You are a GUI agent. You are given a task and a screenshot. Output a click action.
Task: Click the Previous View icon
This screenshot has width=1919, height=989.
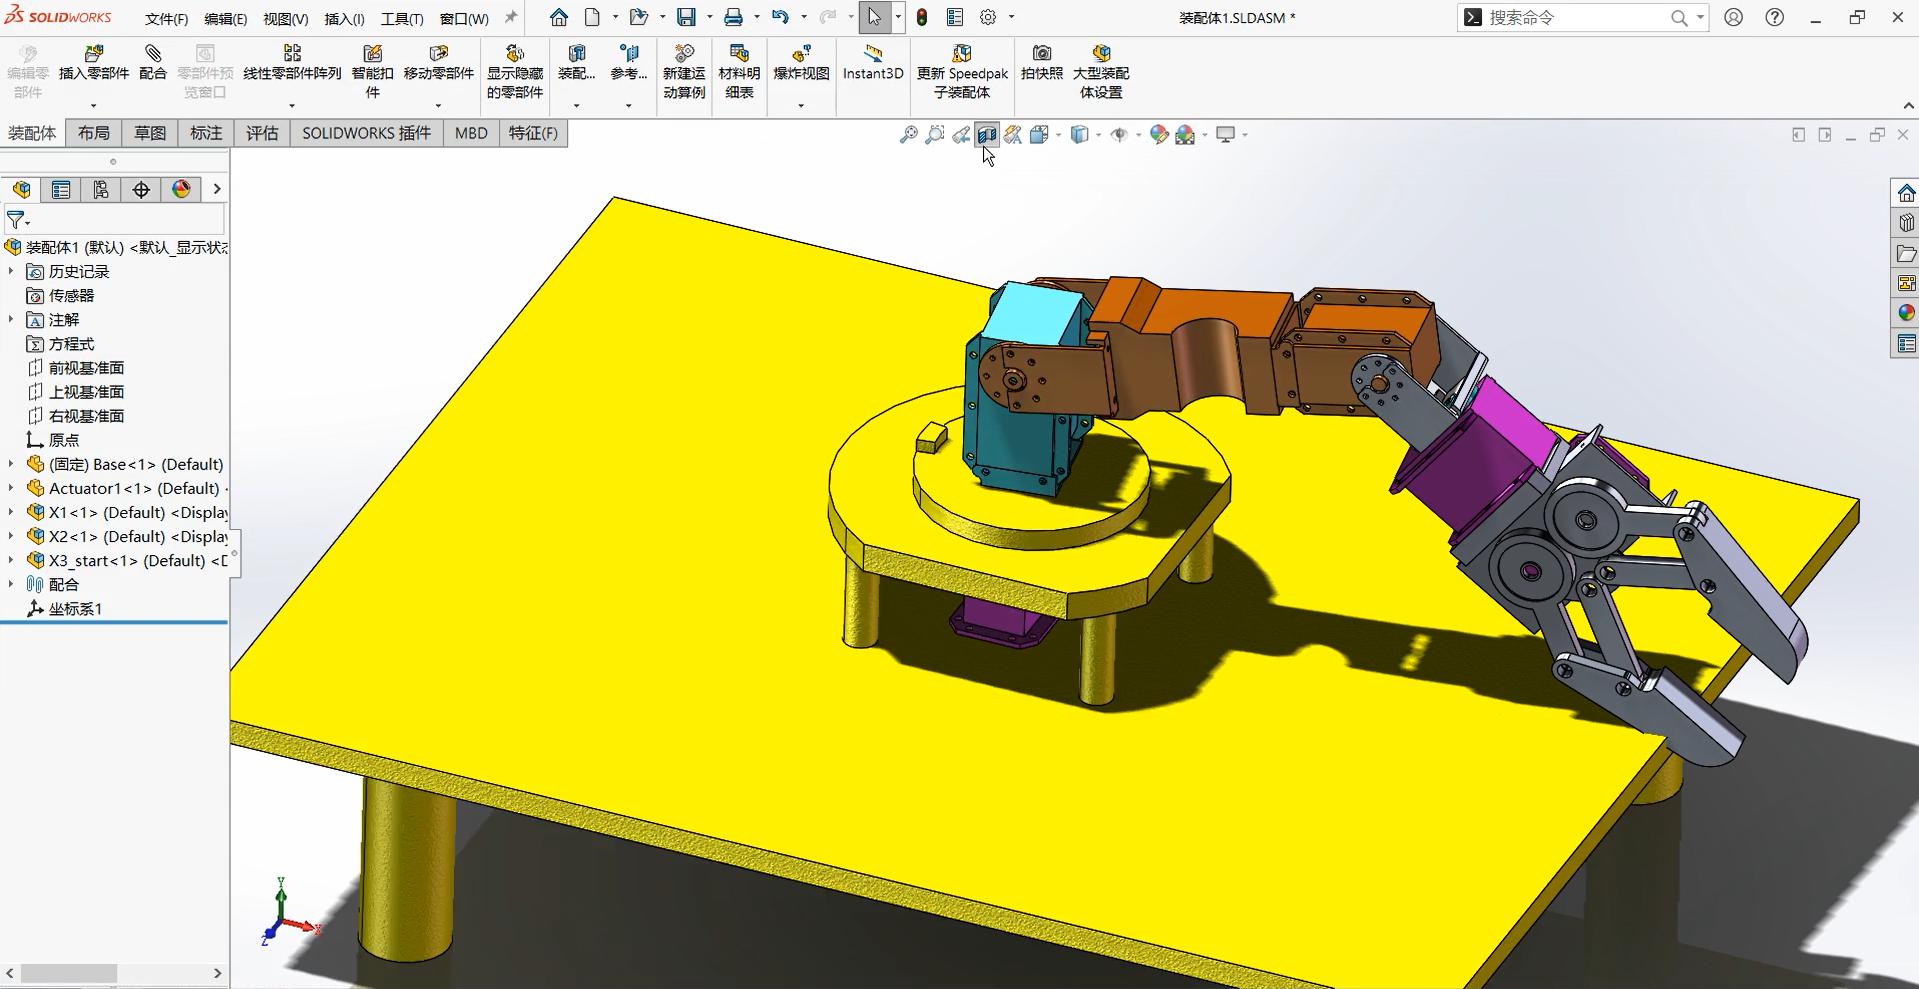(961, 135)
